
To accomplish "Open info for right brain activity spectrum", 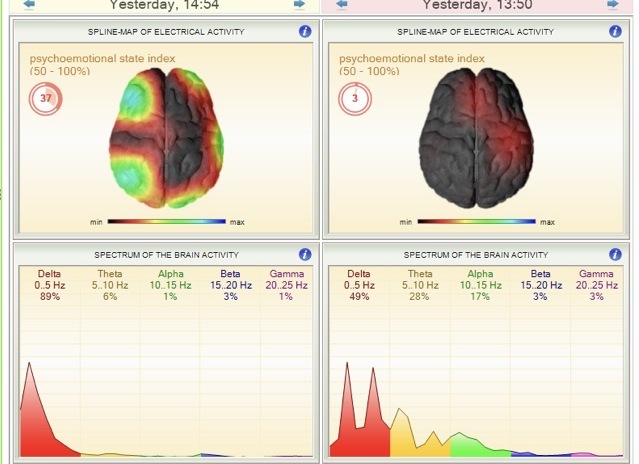I will click(x=615, y=255).
